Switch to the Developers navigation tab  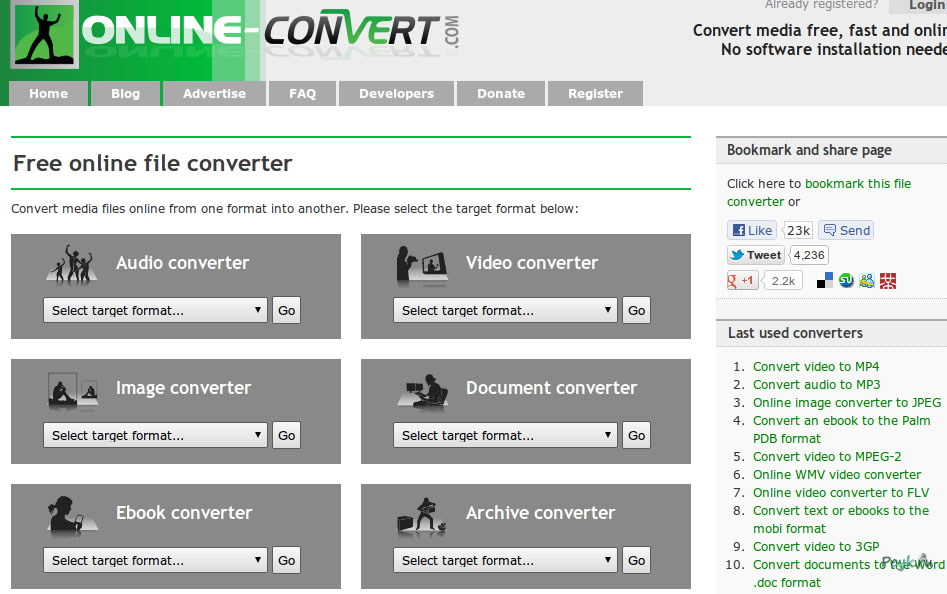tap(396, 94)
